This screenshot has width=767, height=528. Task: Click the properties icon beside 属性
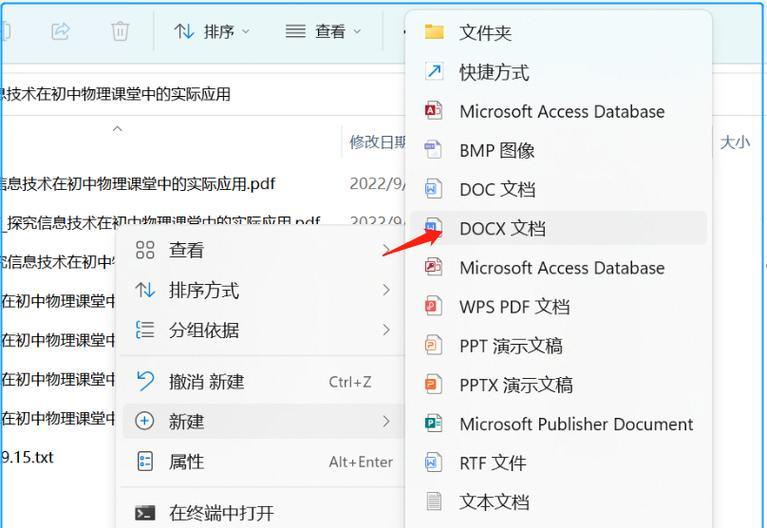click(x=145, y=461)
